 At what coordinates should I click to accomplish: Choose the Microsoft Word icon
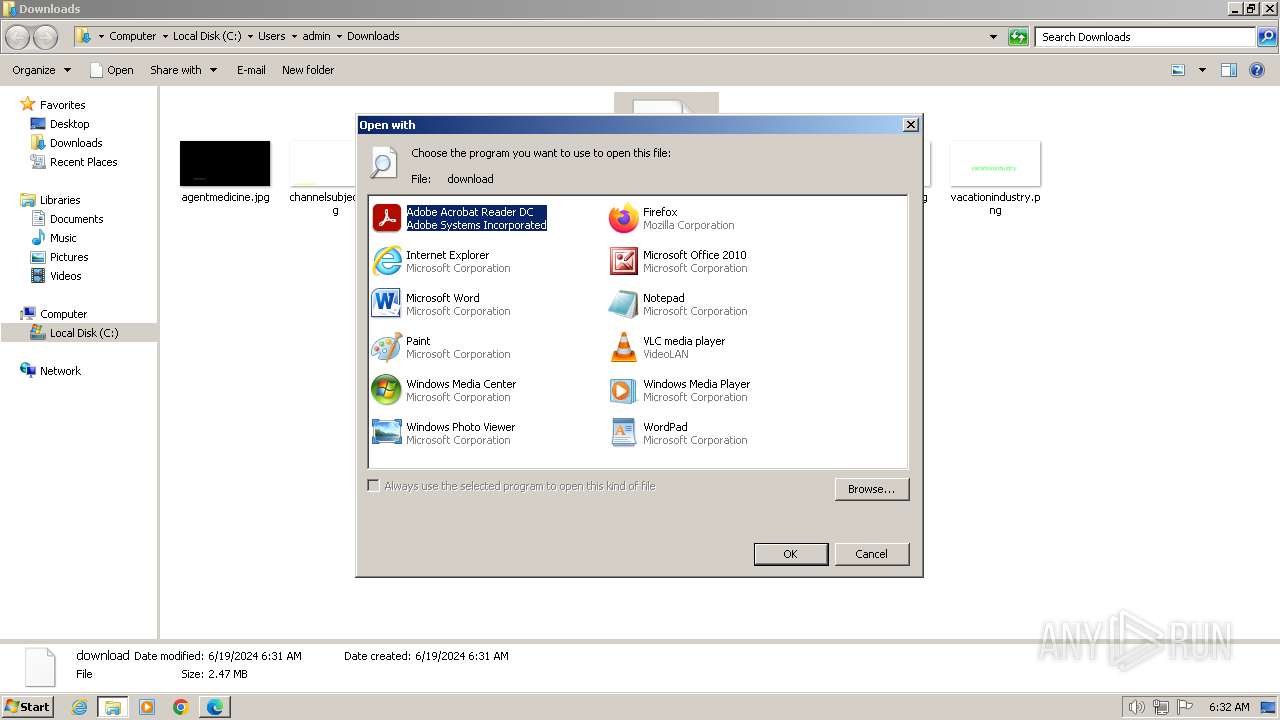386,304
